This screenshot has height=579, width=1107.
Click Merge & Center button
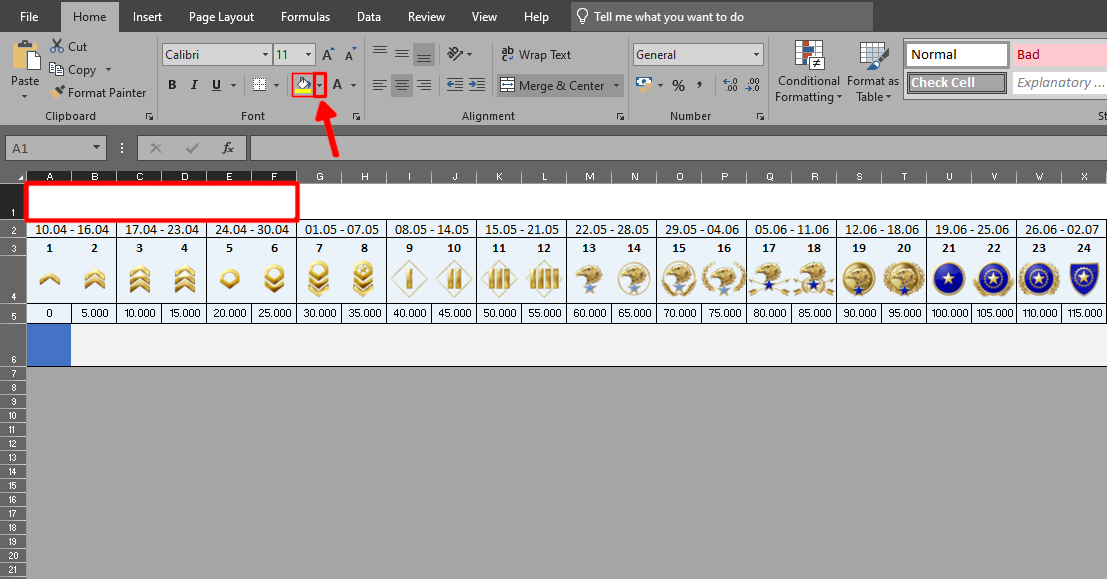553,85
